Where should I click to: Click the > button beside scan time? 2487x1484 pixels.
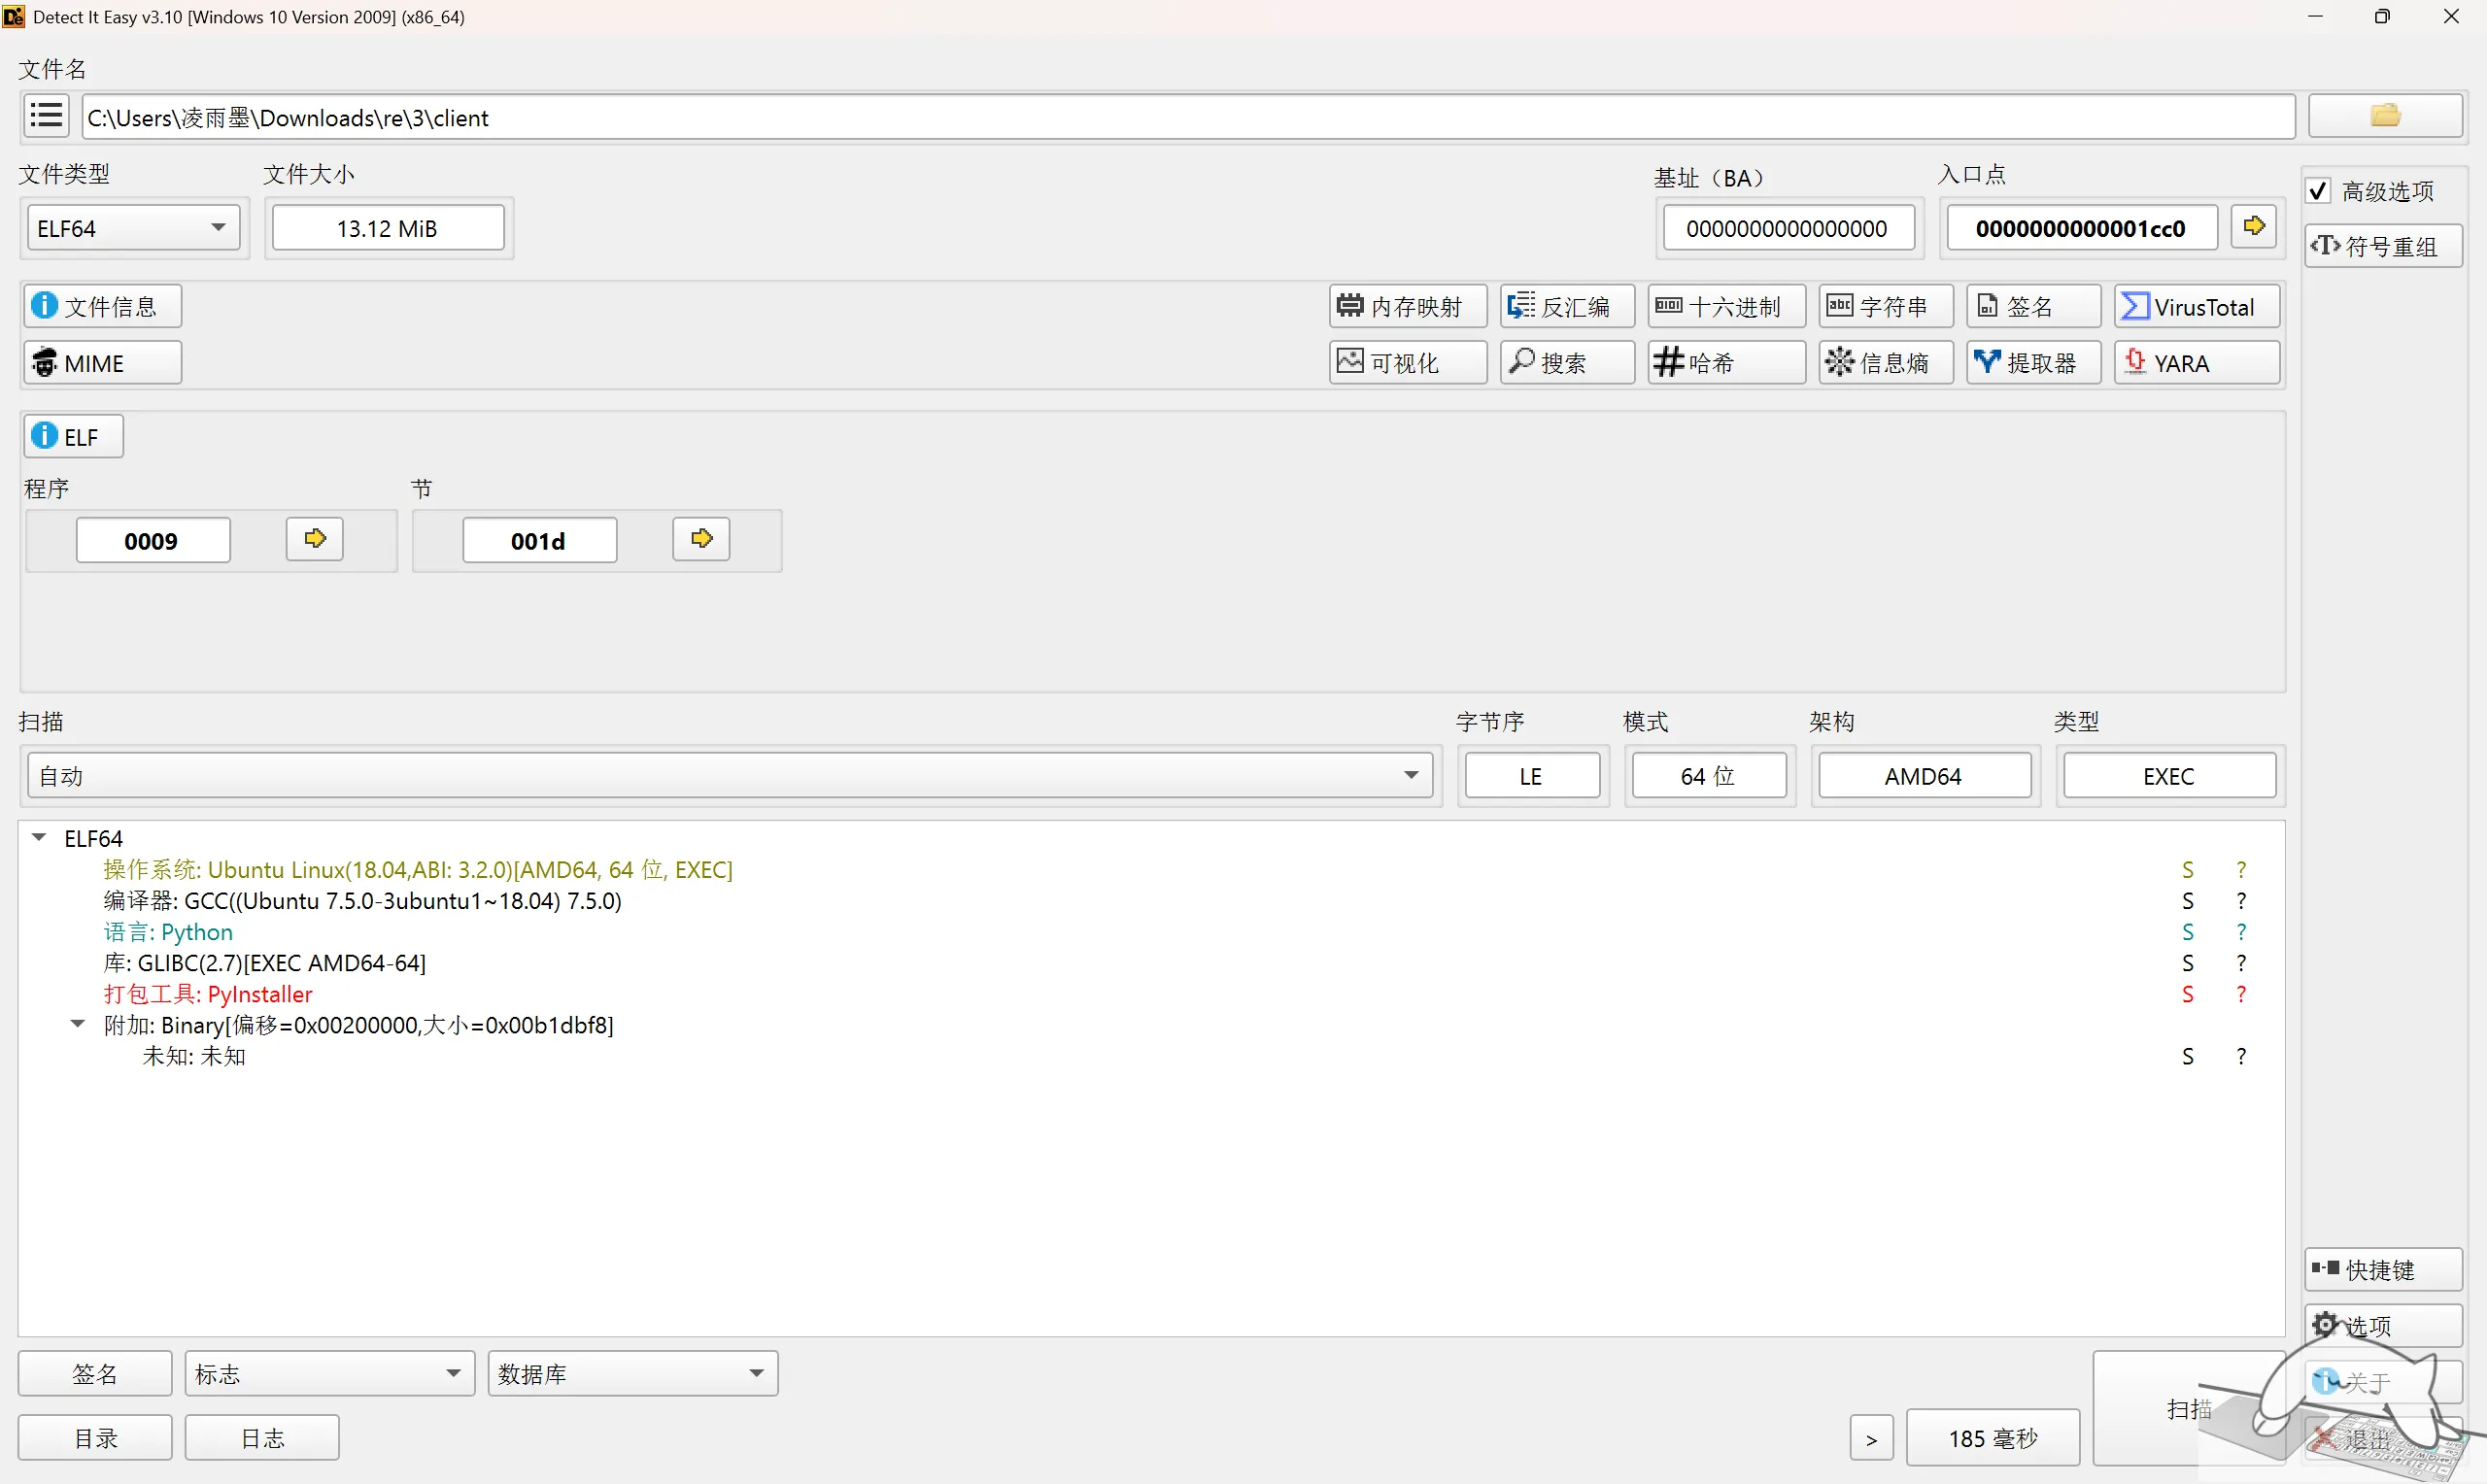coord(1871,1438)
